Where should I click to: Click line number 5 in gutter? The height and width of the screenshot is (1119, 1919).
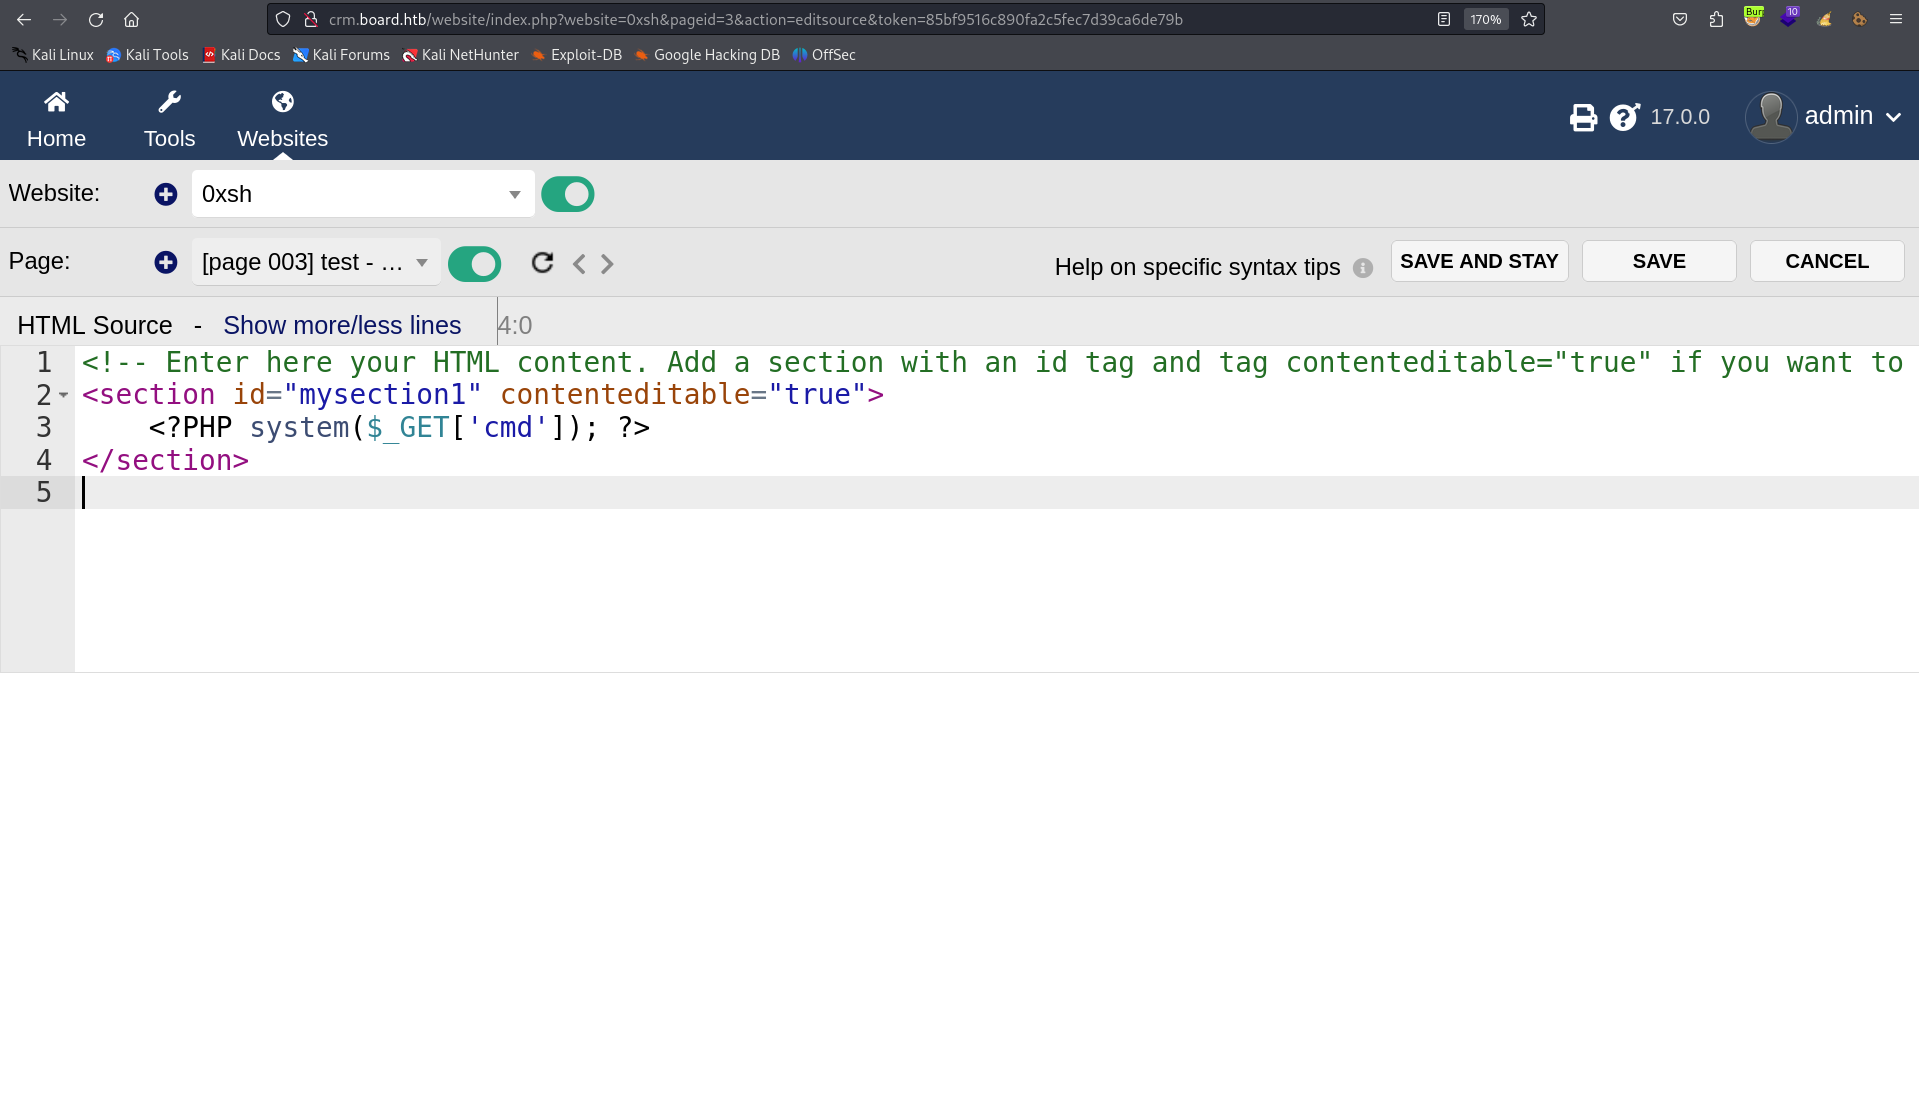click(44, 492)
